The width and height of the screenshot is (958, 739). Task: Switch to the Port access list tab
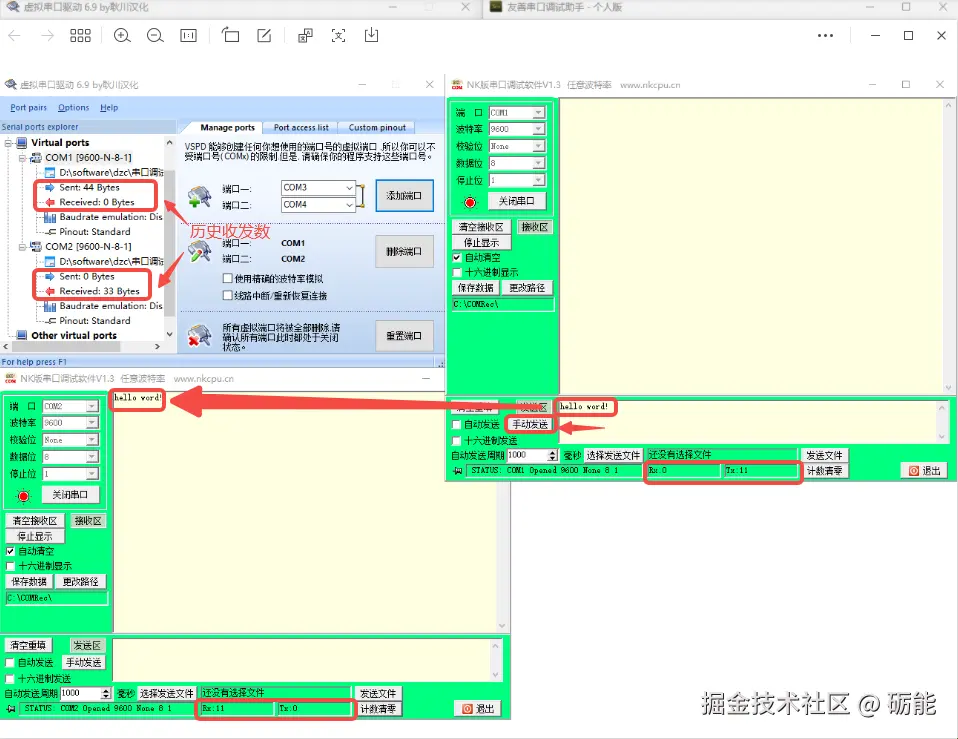[x=301, y=128]
